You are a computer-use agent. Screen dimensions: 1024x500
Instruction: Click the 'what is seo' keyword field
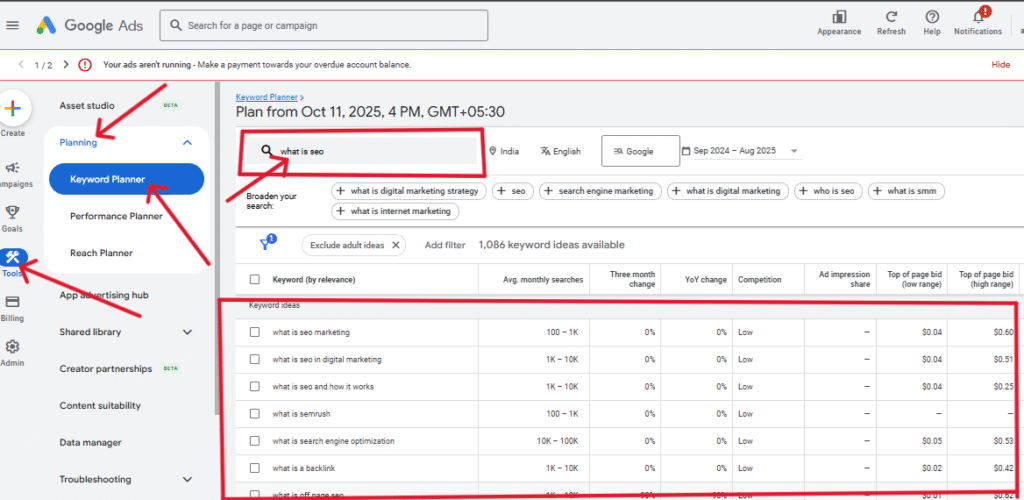tap(362, 151)
